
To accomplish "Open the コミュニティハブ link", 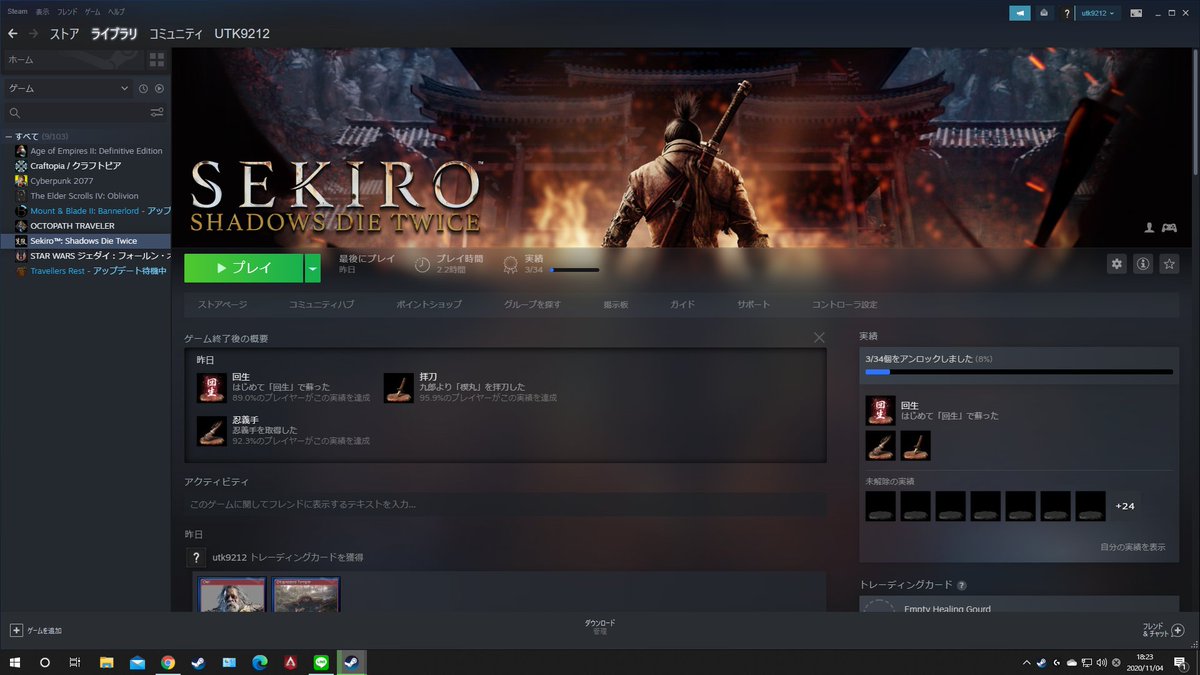I will point(321,304).
